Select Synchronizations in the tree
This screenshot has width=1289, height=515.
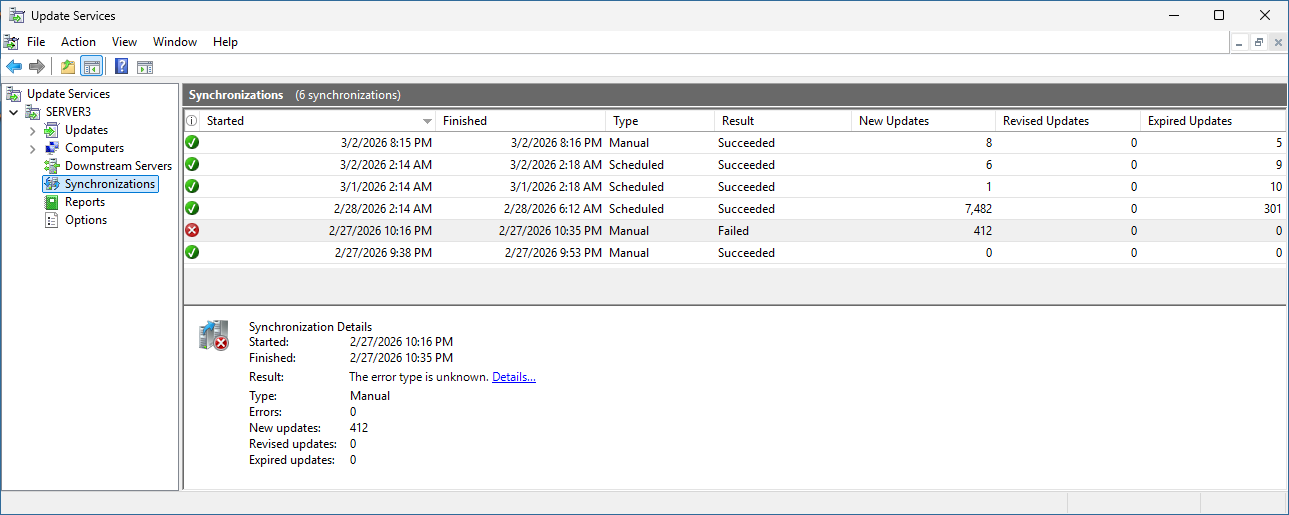(x=110, y=184)
